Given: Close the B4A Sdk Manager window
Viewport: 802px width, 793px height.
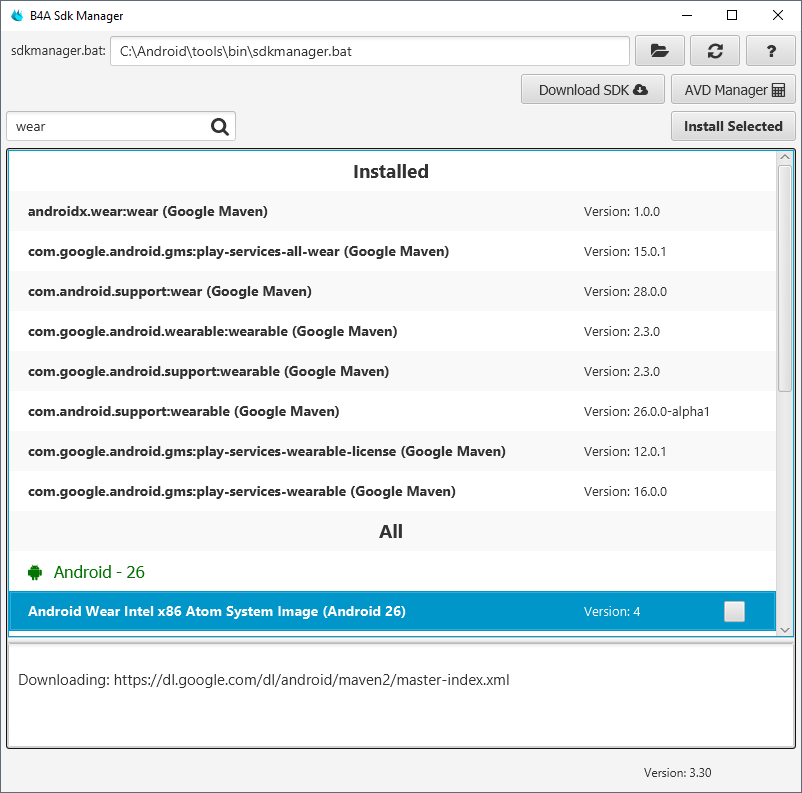Looking at the screenshot, I should tap(777, 15).
